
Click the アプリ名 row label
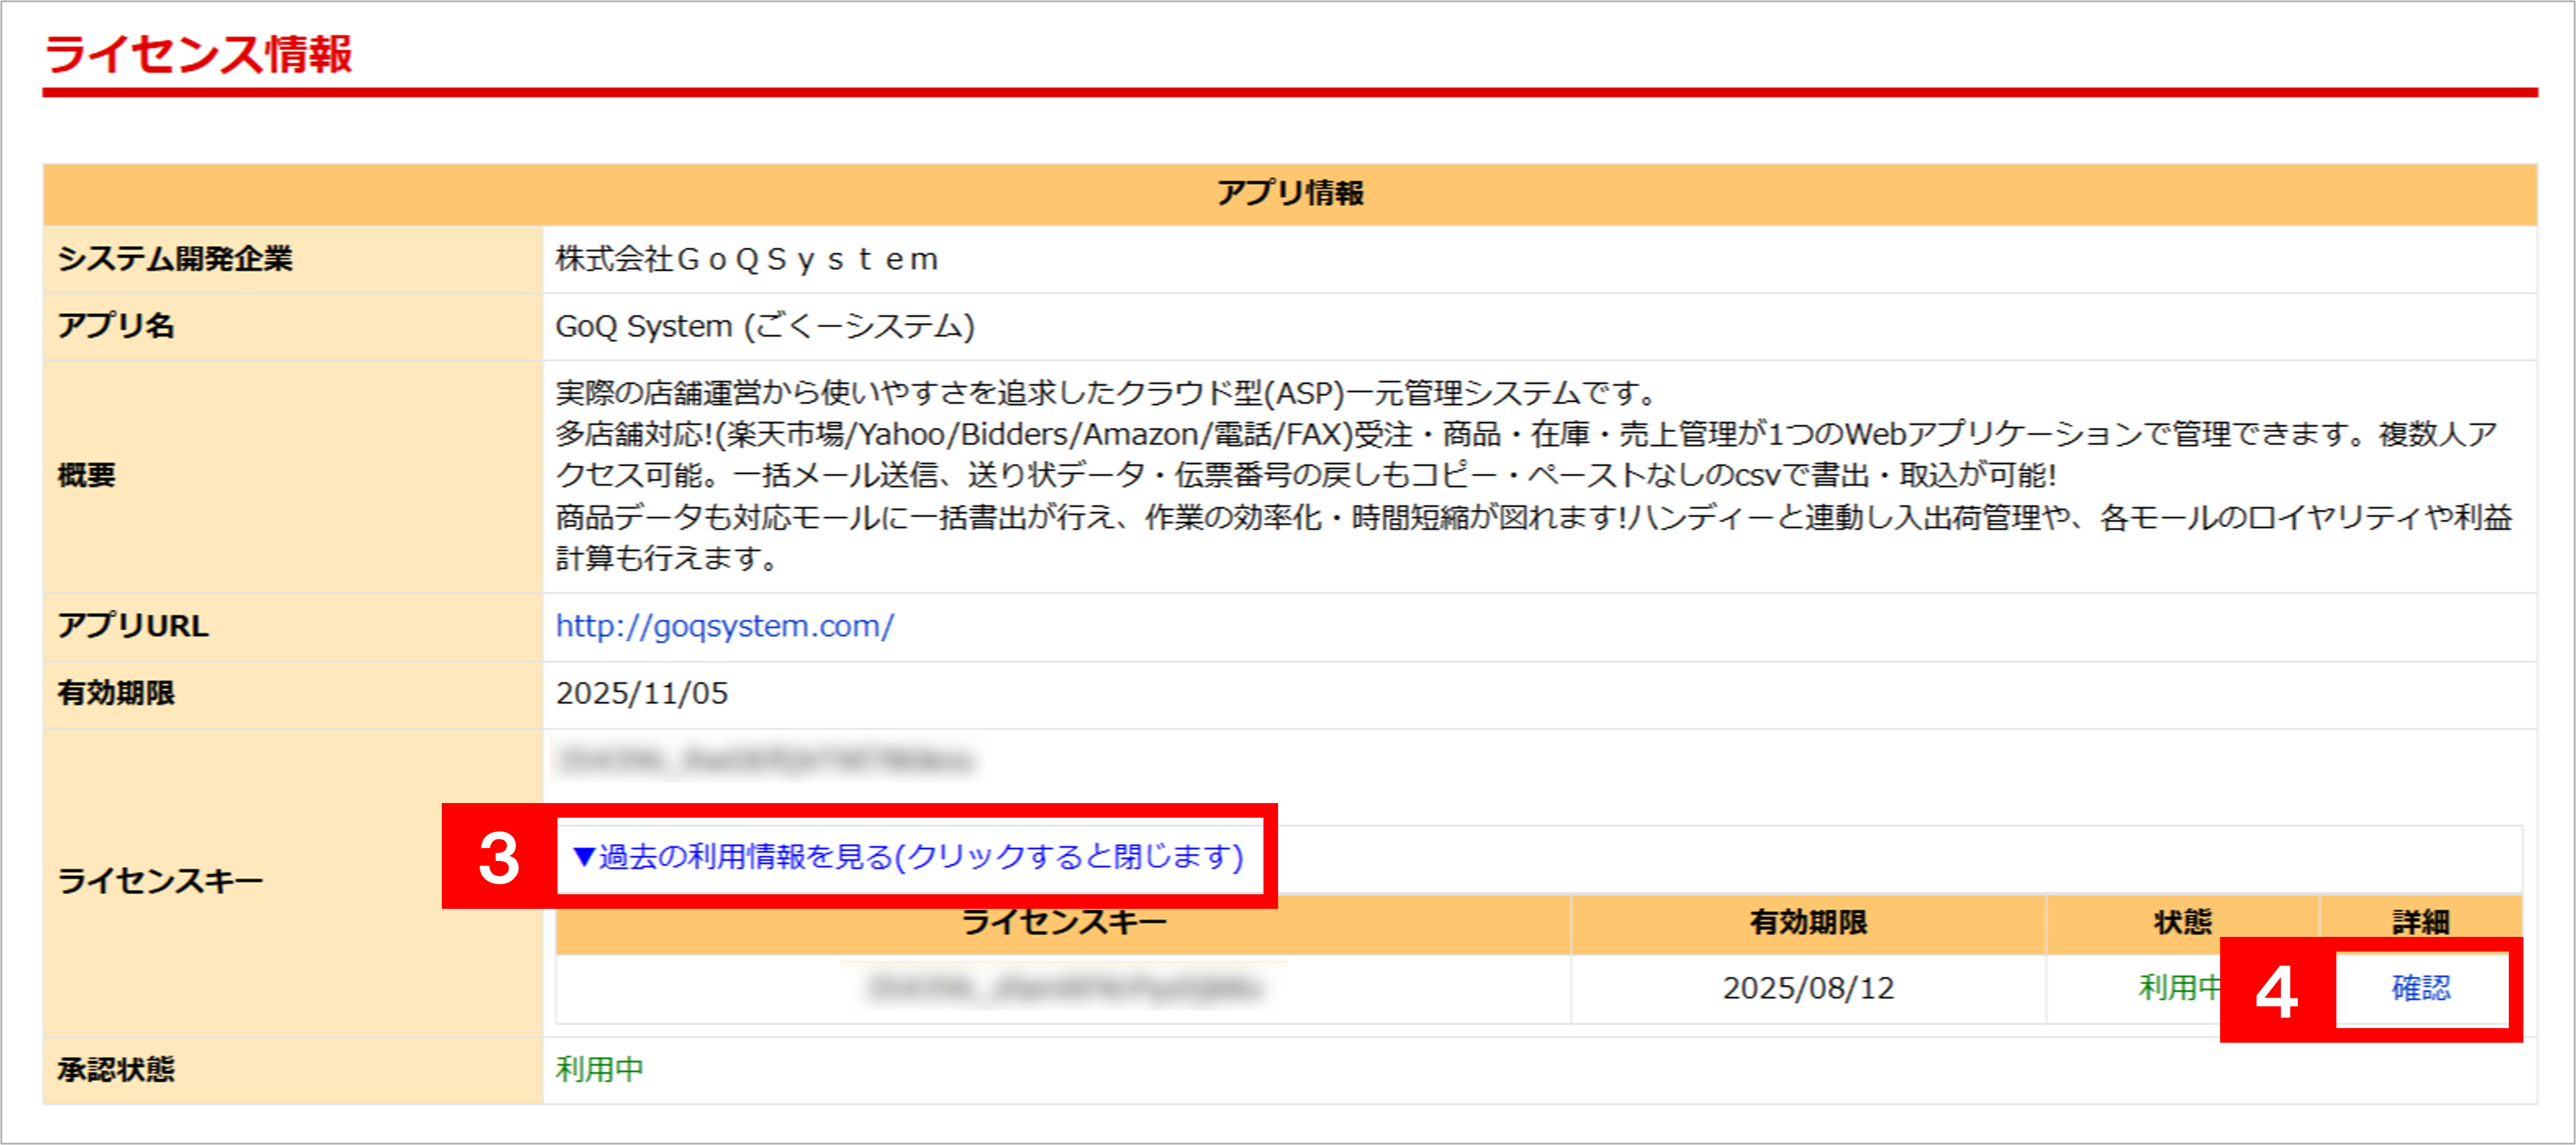point(116,326)
